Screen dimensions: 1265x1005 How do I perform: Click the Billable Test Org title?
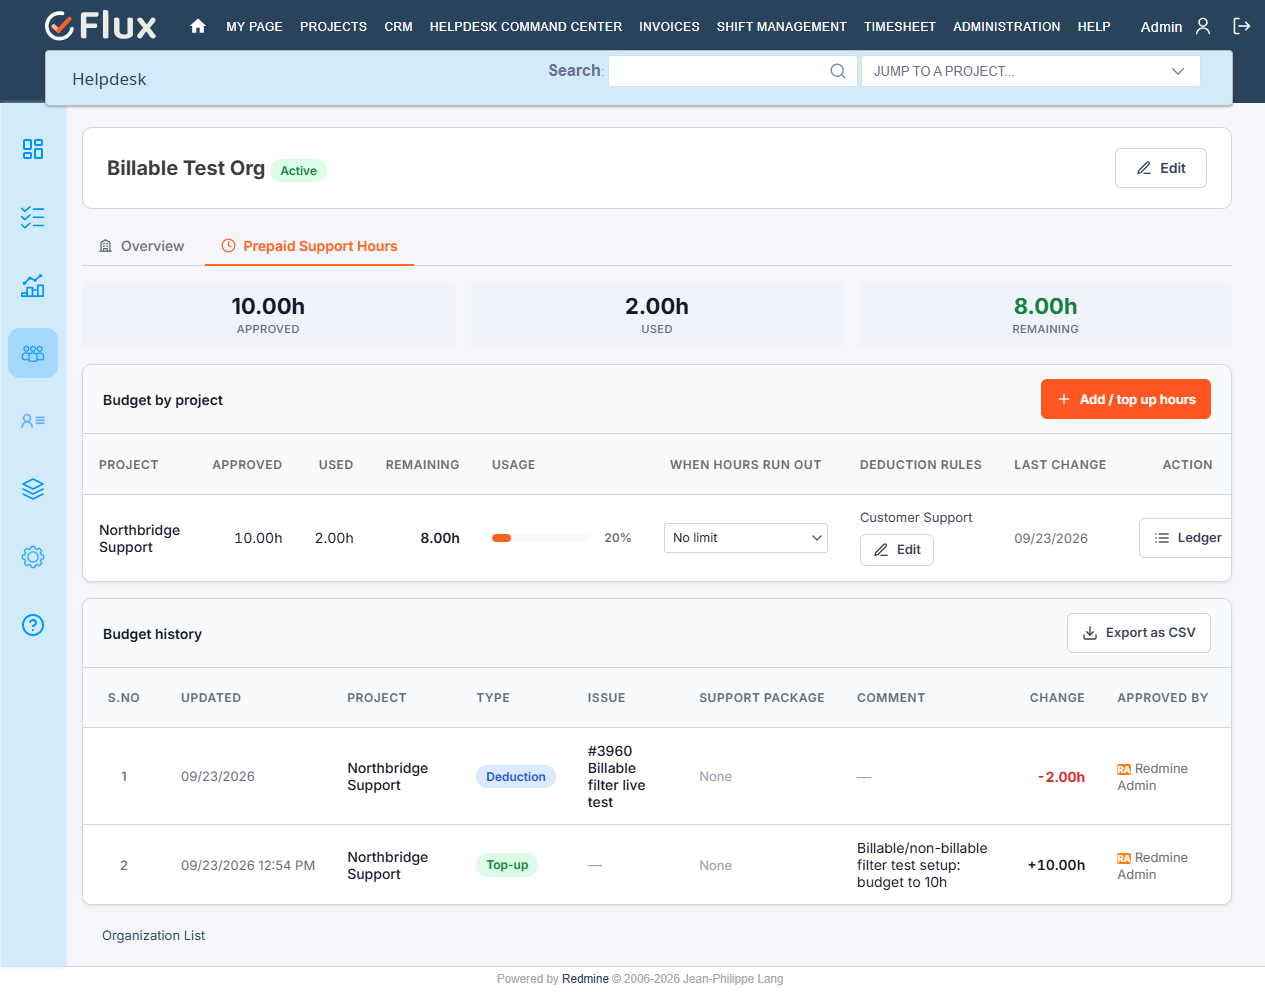pyautogui.click(x=186, y=168)
